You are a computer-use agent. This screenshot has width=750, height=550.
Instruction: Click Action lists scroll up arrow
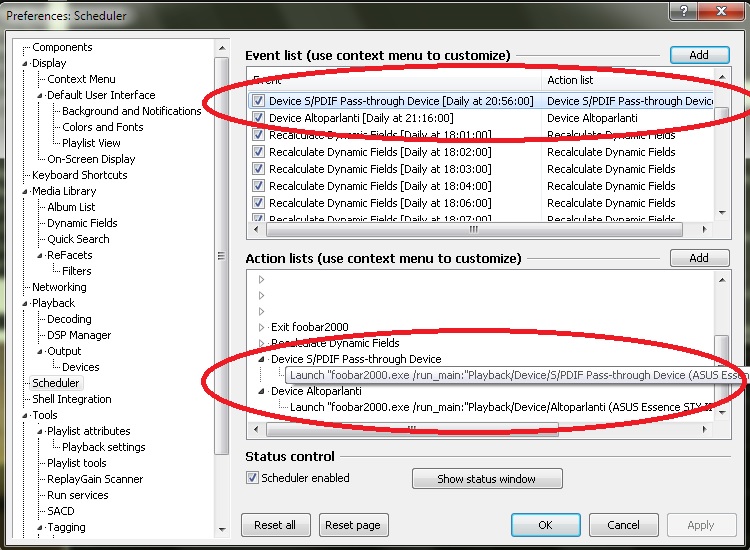click(x=722, y=280)
